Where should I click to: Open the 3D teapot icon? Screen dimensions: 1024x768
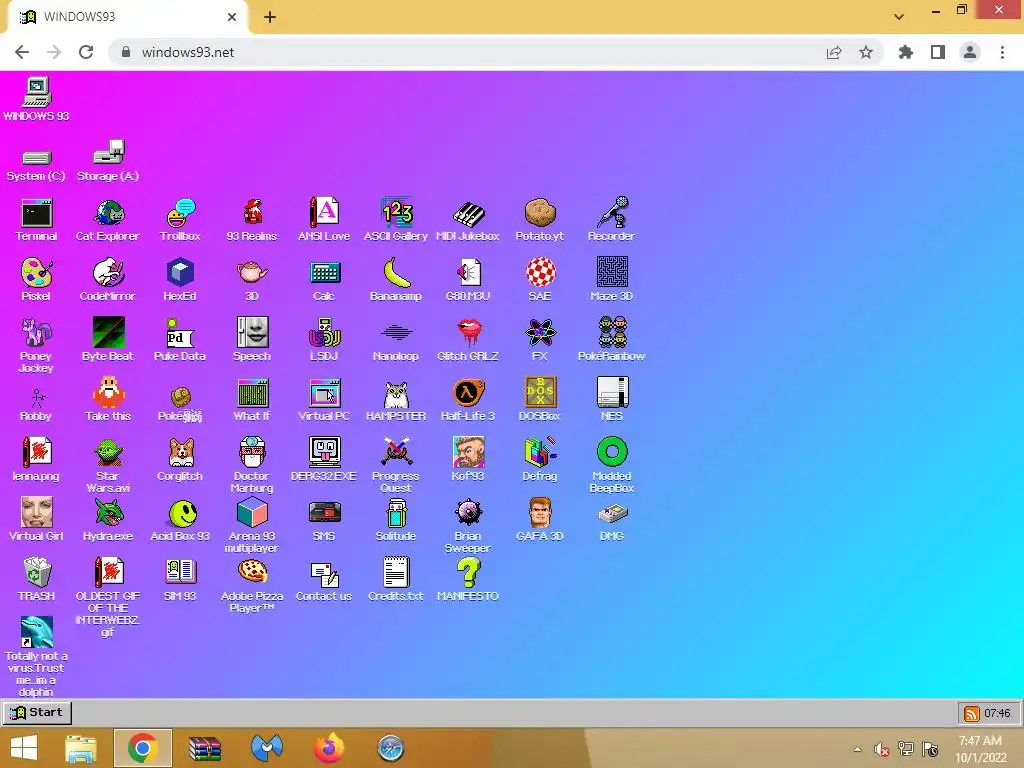point(252,280)
